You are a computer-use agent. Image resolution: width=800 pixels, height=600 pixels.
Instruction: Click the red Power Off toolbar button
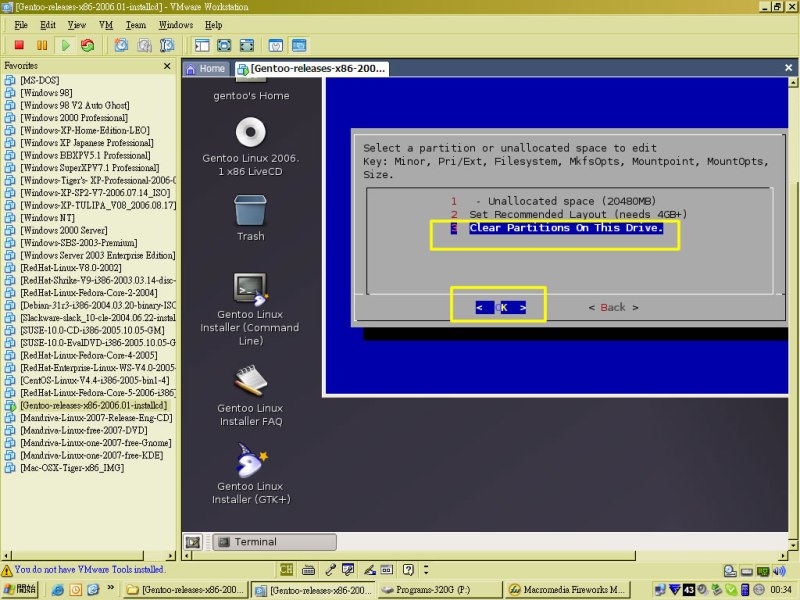pos(19,45)
